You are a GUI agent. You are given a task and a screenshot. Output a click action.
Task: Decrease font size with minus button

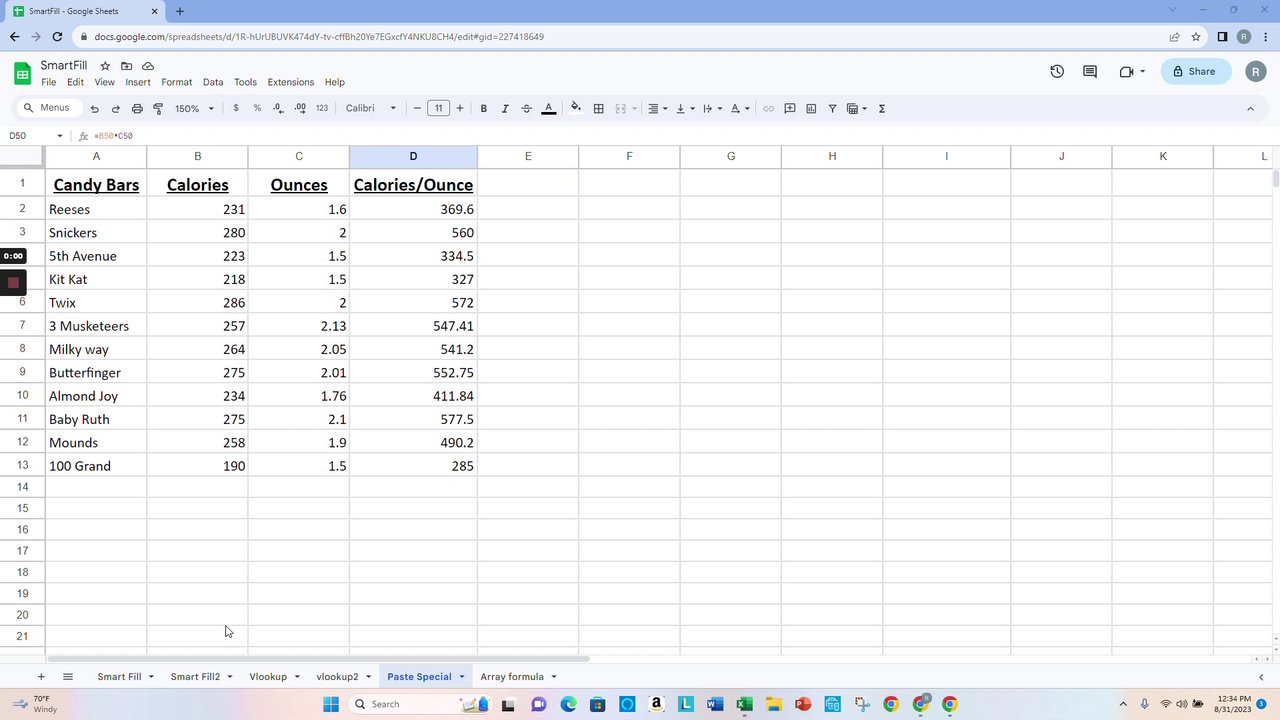417,108
